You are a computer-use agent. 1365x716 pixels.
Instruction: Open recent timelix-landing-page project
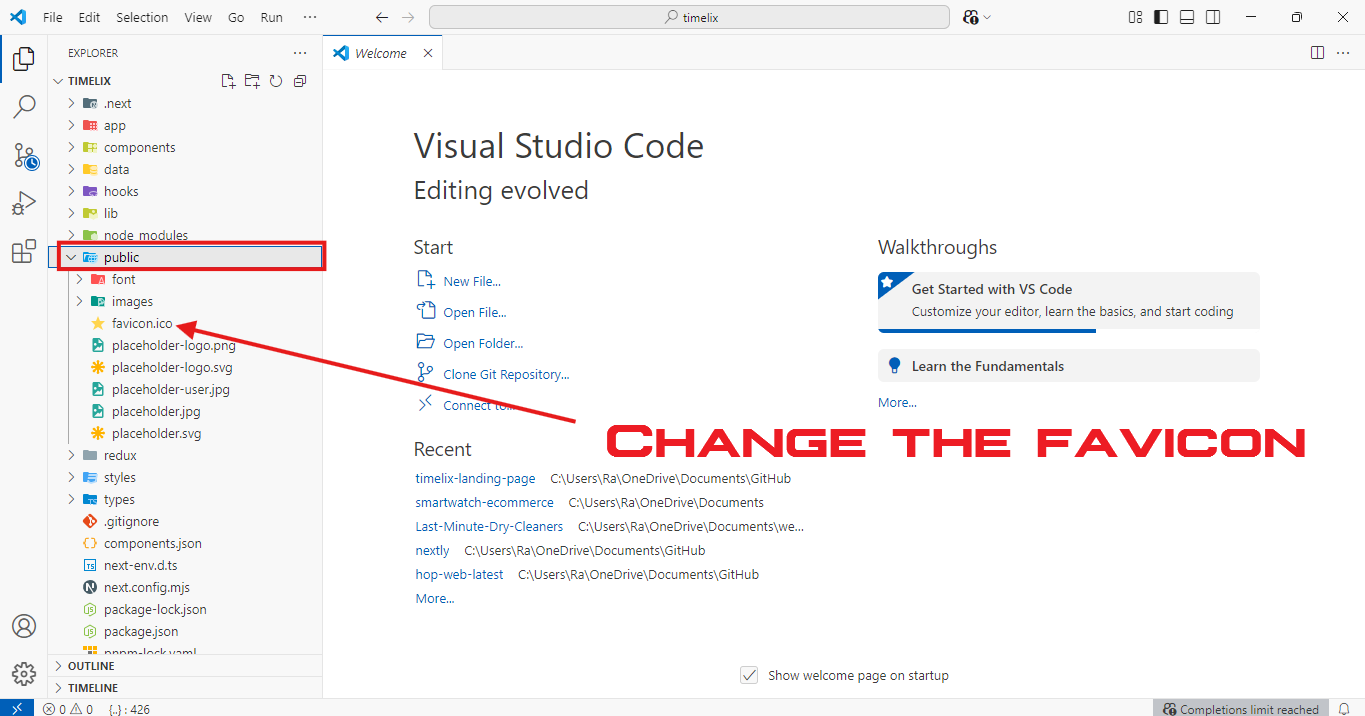475,479
